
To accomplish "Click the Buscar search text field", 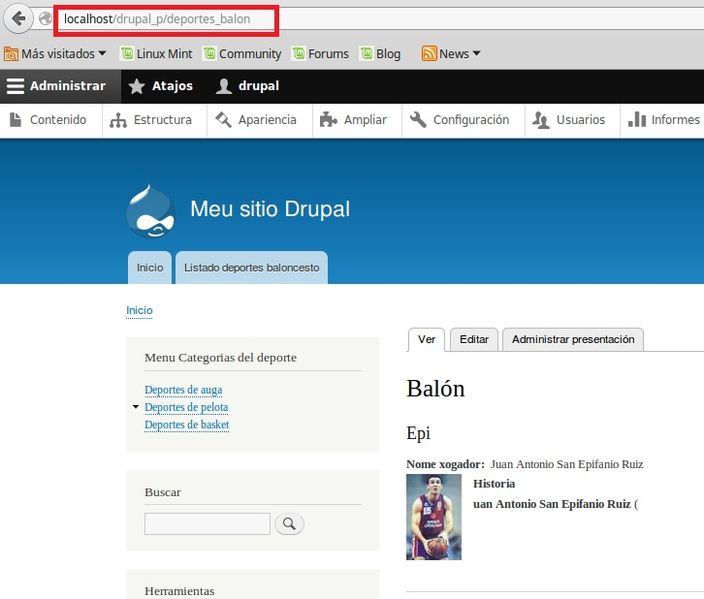I will [207, 524].
